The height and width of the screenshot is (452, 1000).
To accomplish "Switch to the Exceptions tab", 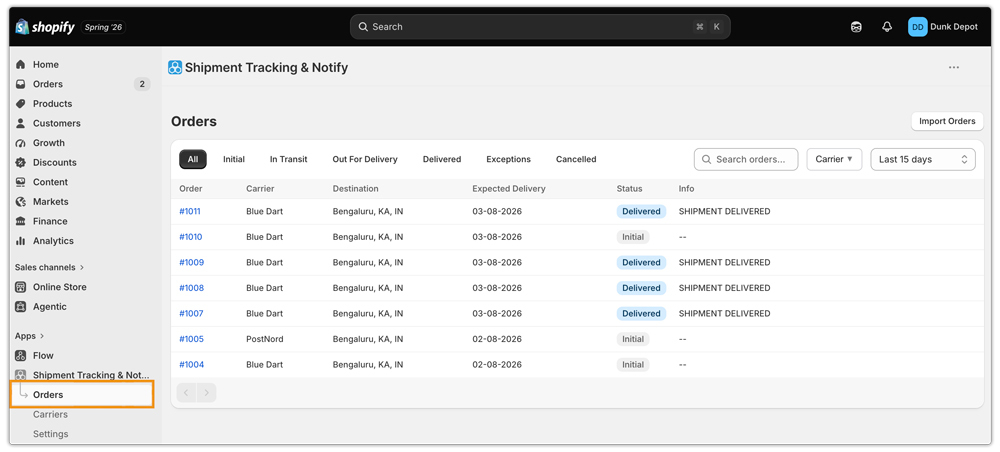I will [x=508, y=159].
